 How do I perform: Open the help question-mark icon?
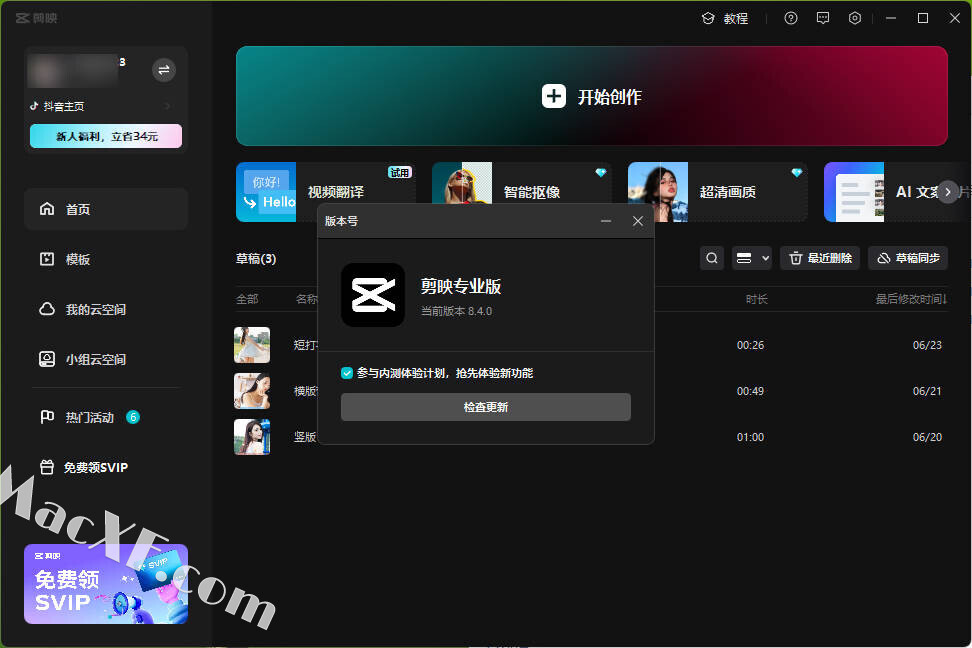coord(791,18)
